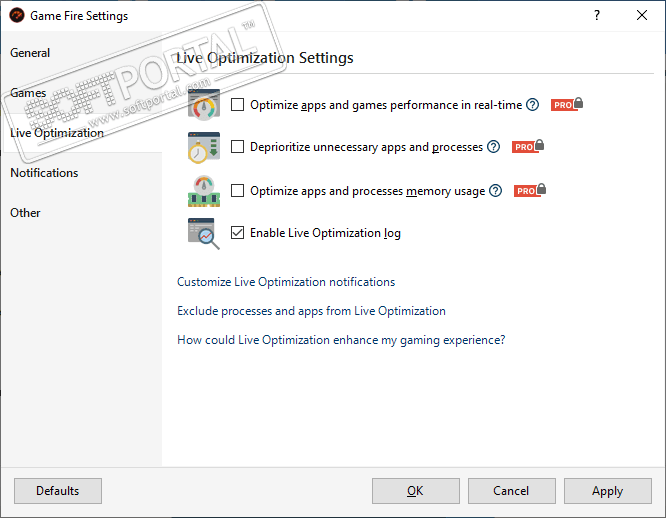Switch to the General settings tab
Image resolution: width=666 pixels, height=518 pixels.
click(31, 53)
